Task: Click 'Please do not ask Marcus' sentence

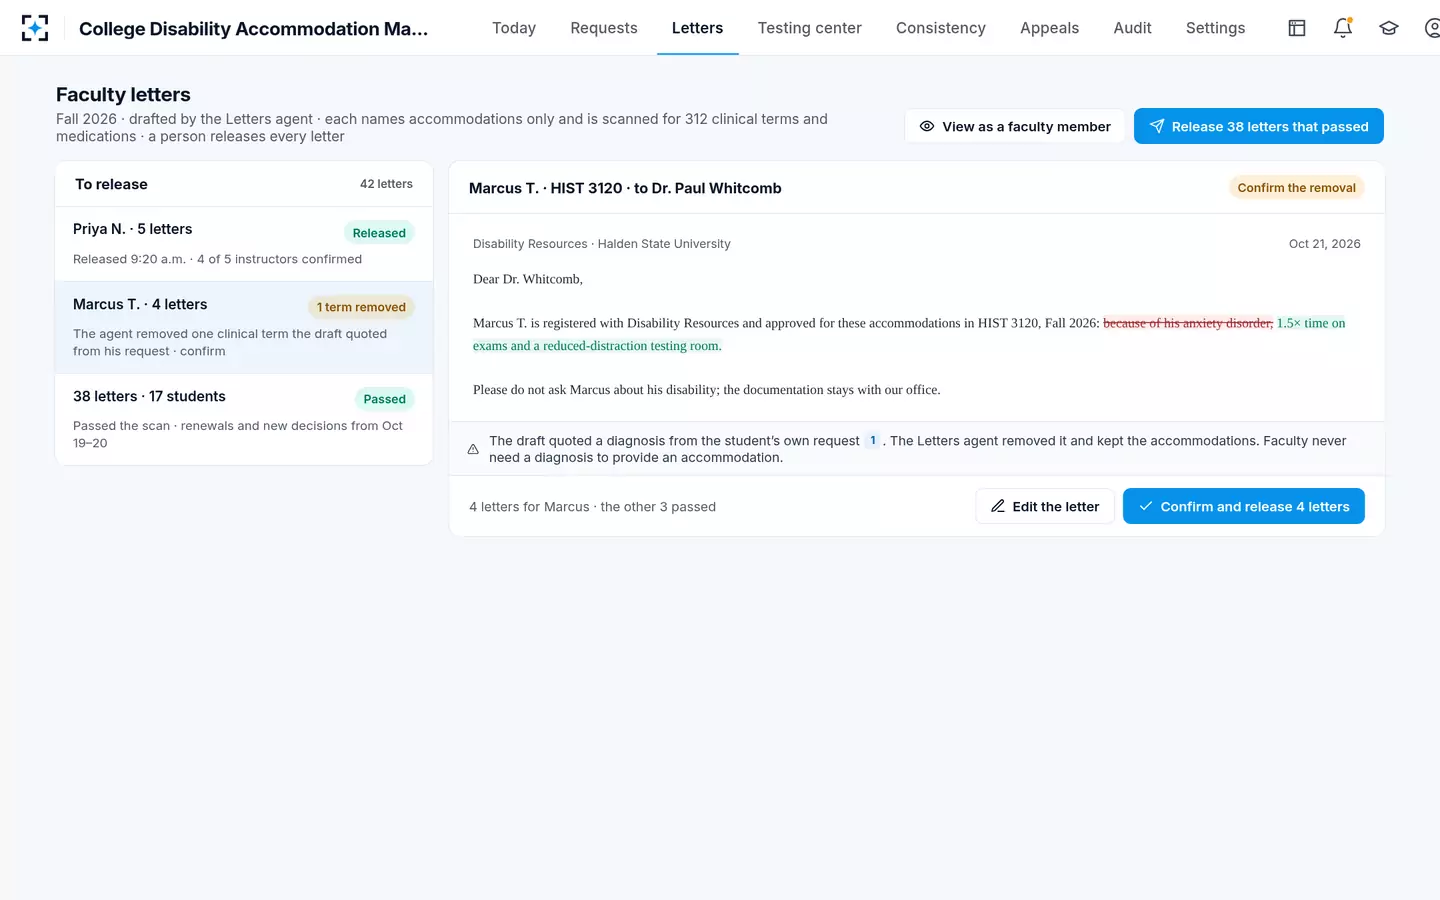Action: click(707, 390)
